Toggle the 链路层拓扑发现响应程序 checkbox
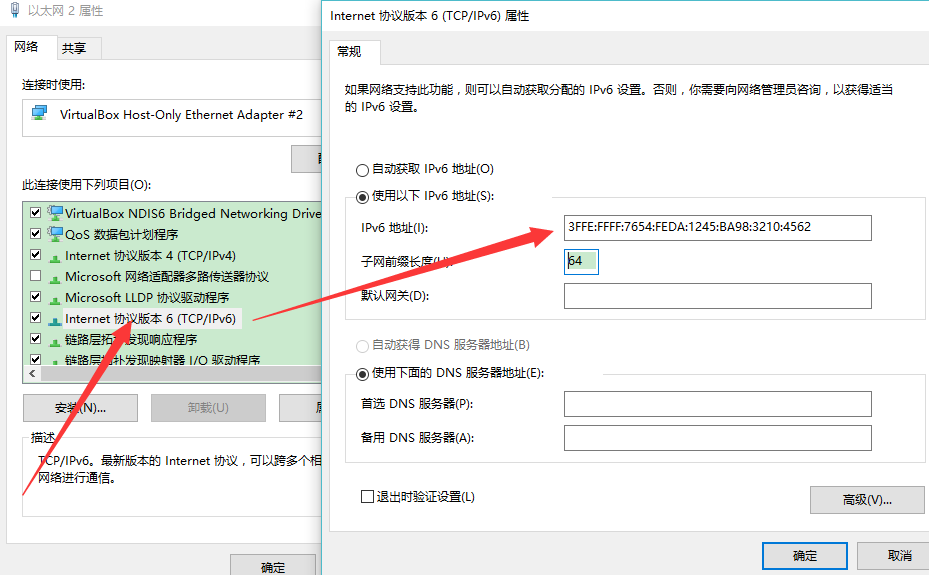This screenshot has height=575, width=929. coord(36,339)
